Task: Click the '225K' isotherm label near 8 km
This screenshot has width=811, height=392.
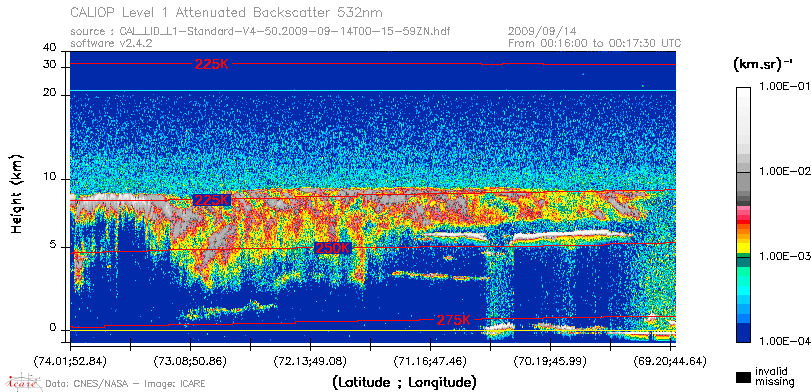Action: tap(211, 200)
